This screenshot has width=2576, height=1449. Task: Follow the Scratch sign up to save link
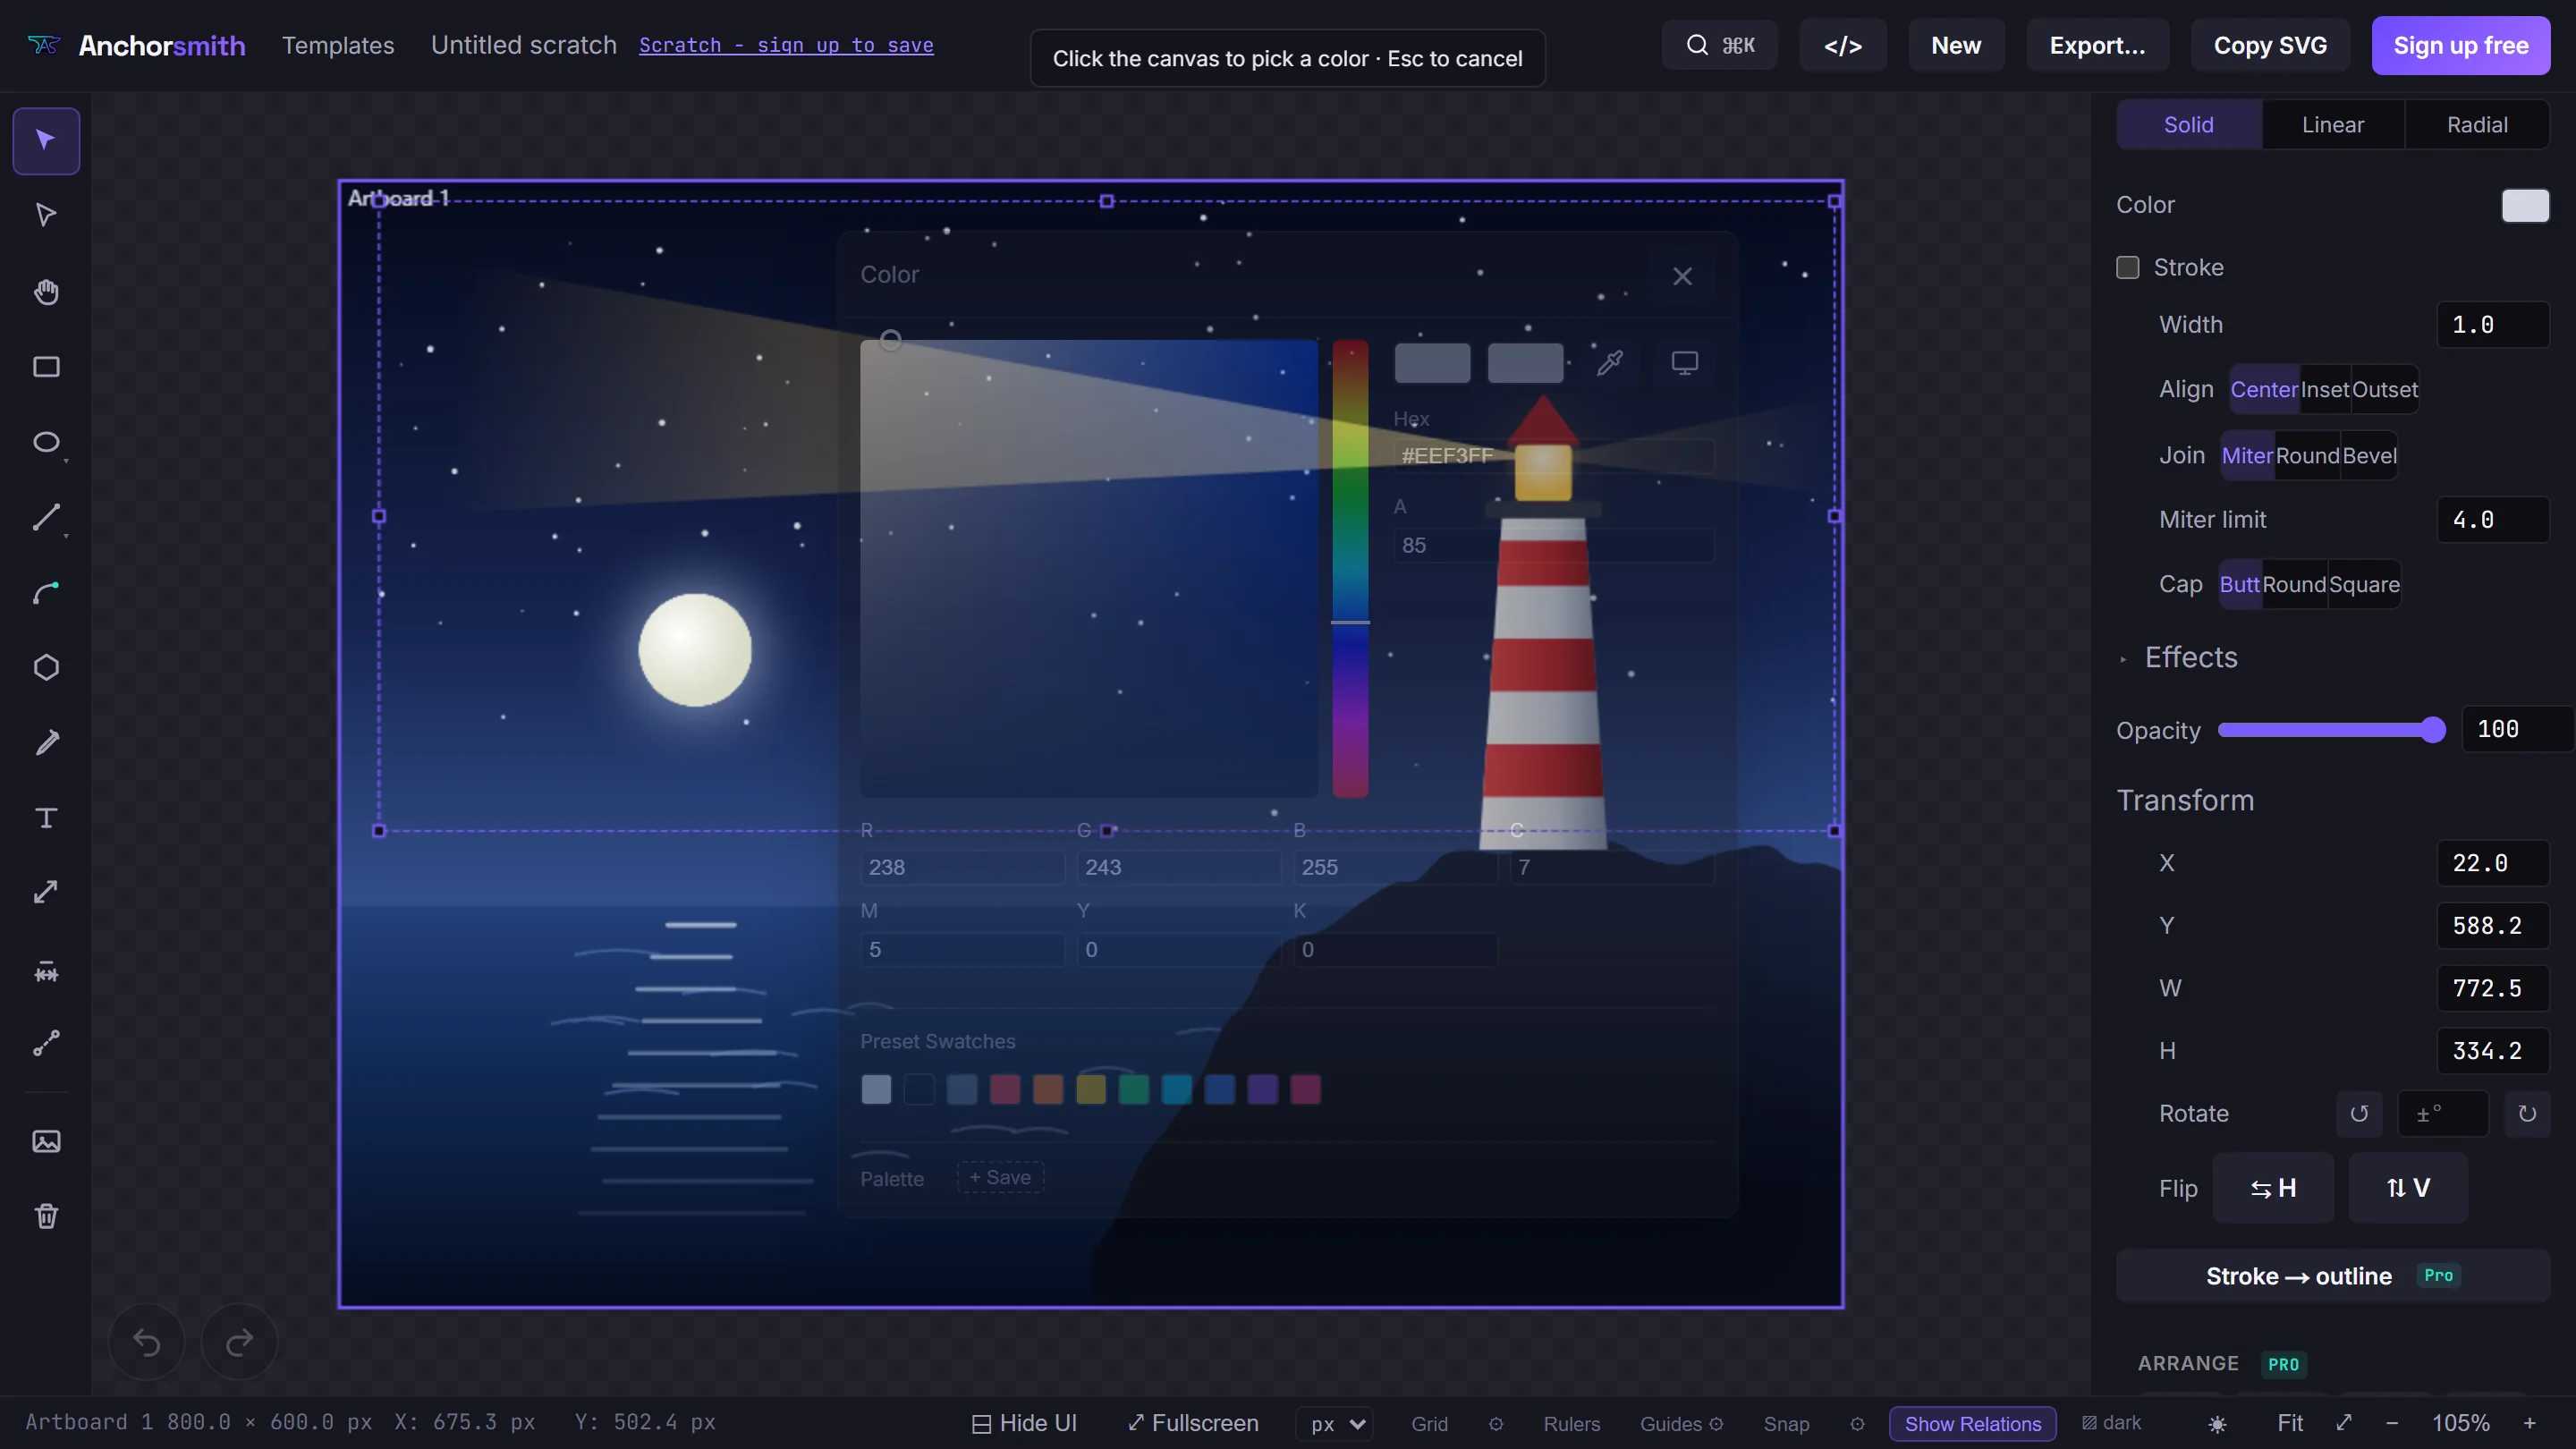pyautogui.click(x=786, y=46)
